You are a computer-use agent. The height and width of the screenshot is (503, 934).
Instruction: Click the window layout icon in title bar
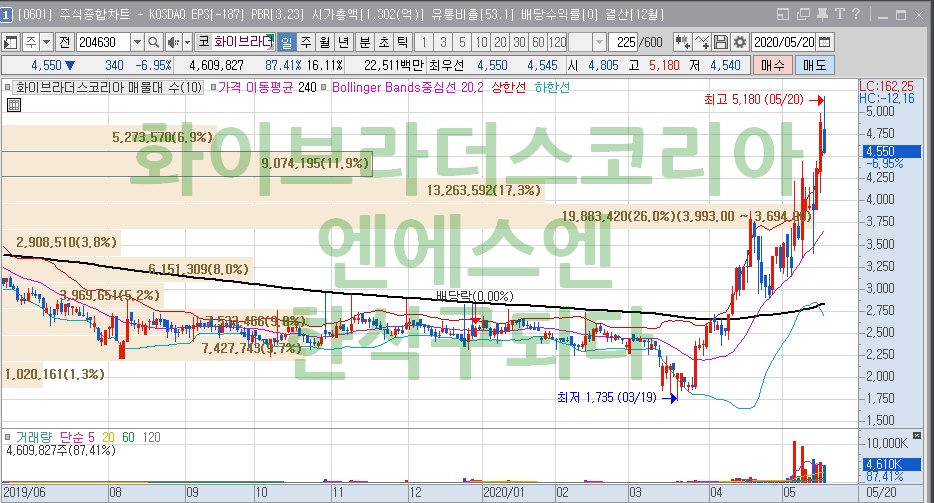coord(783,14)
